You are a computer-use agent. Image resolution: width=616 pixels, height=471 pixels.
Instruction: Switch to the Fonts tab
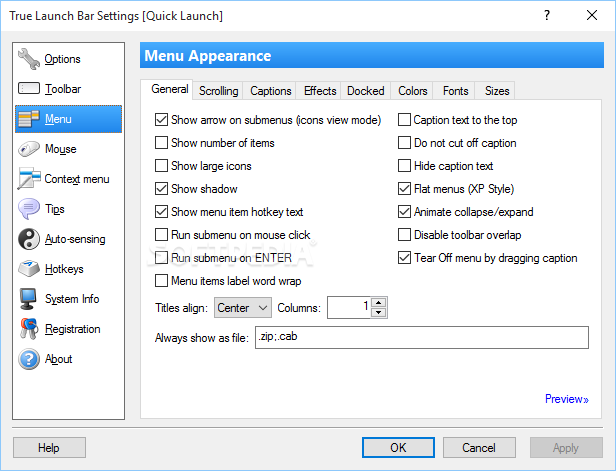(455, 91)
